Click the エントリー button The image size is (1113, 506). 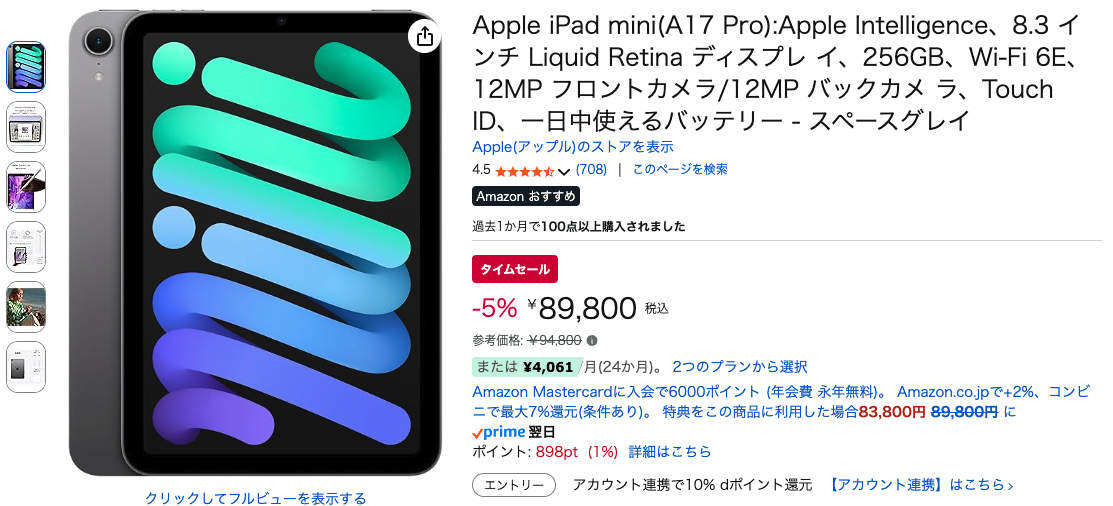point(513,485)
